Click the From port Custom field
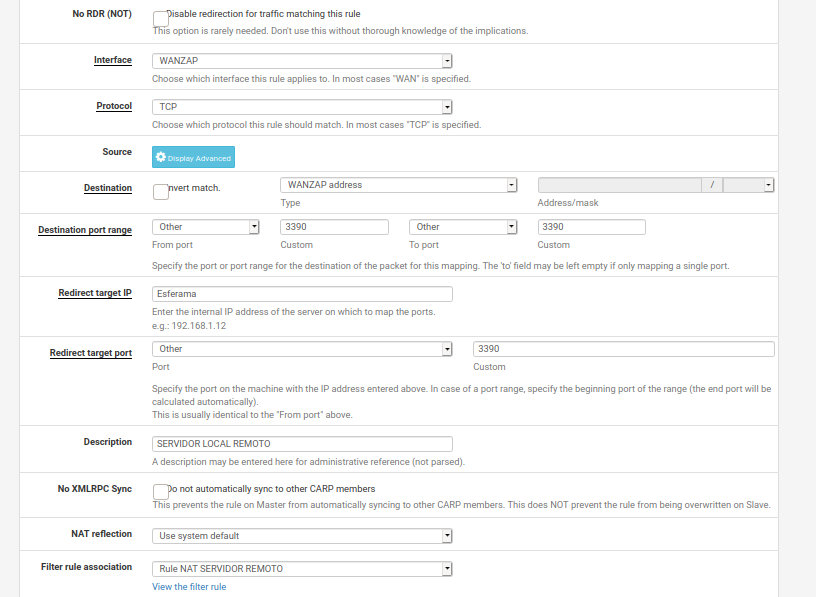The image size is (816, 597). pyautogui.click(x=334, y=227)
